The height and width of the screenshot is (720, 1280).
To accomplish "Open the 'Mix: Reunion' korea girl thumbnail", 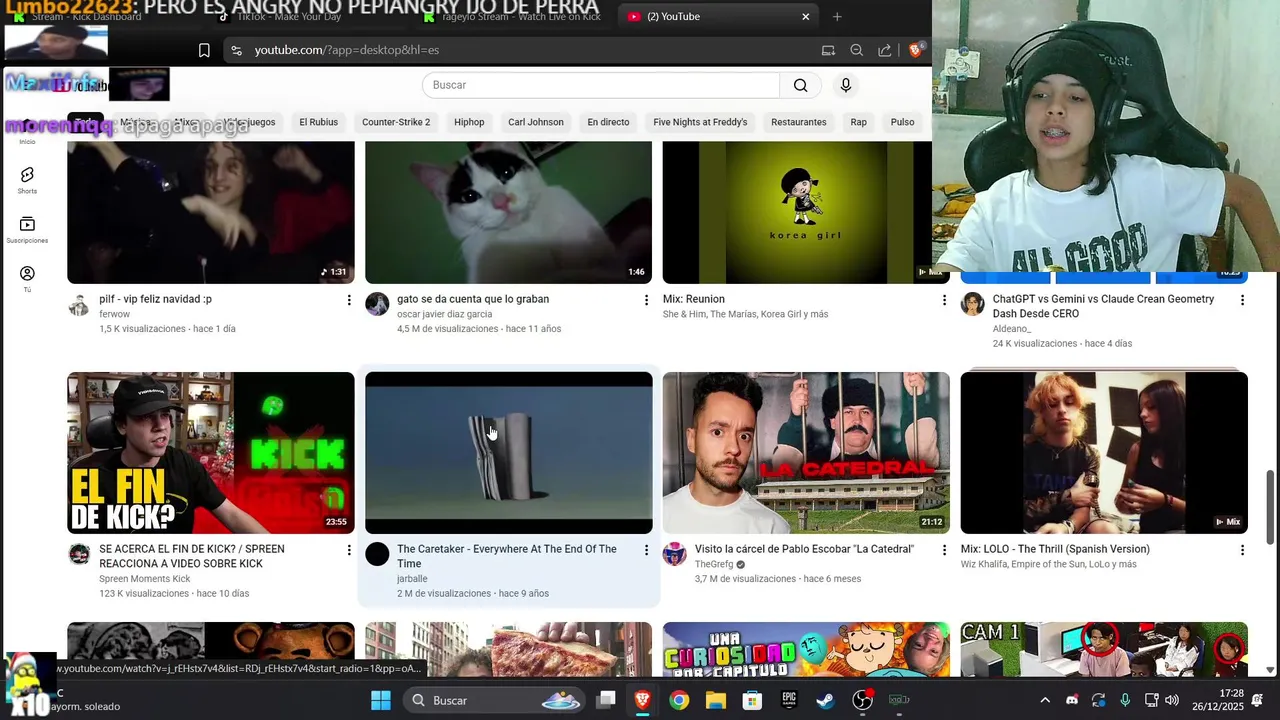I will [x=806, y=212].
